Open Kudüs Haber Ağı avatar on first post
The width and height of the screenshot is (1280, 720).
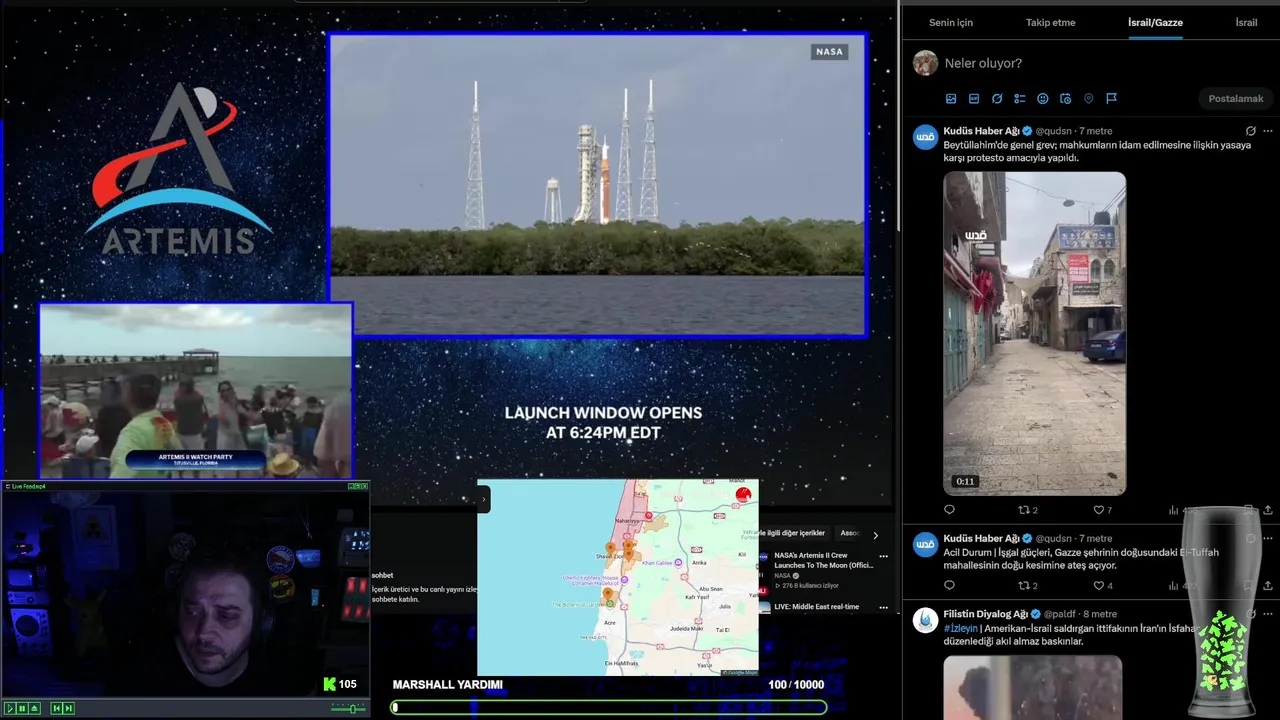(925, 137)
